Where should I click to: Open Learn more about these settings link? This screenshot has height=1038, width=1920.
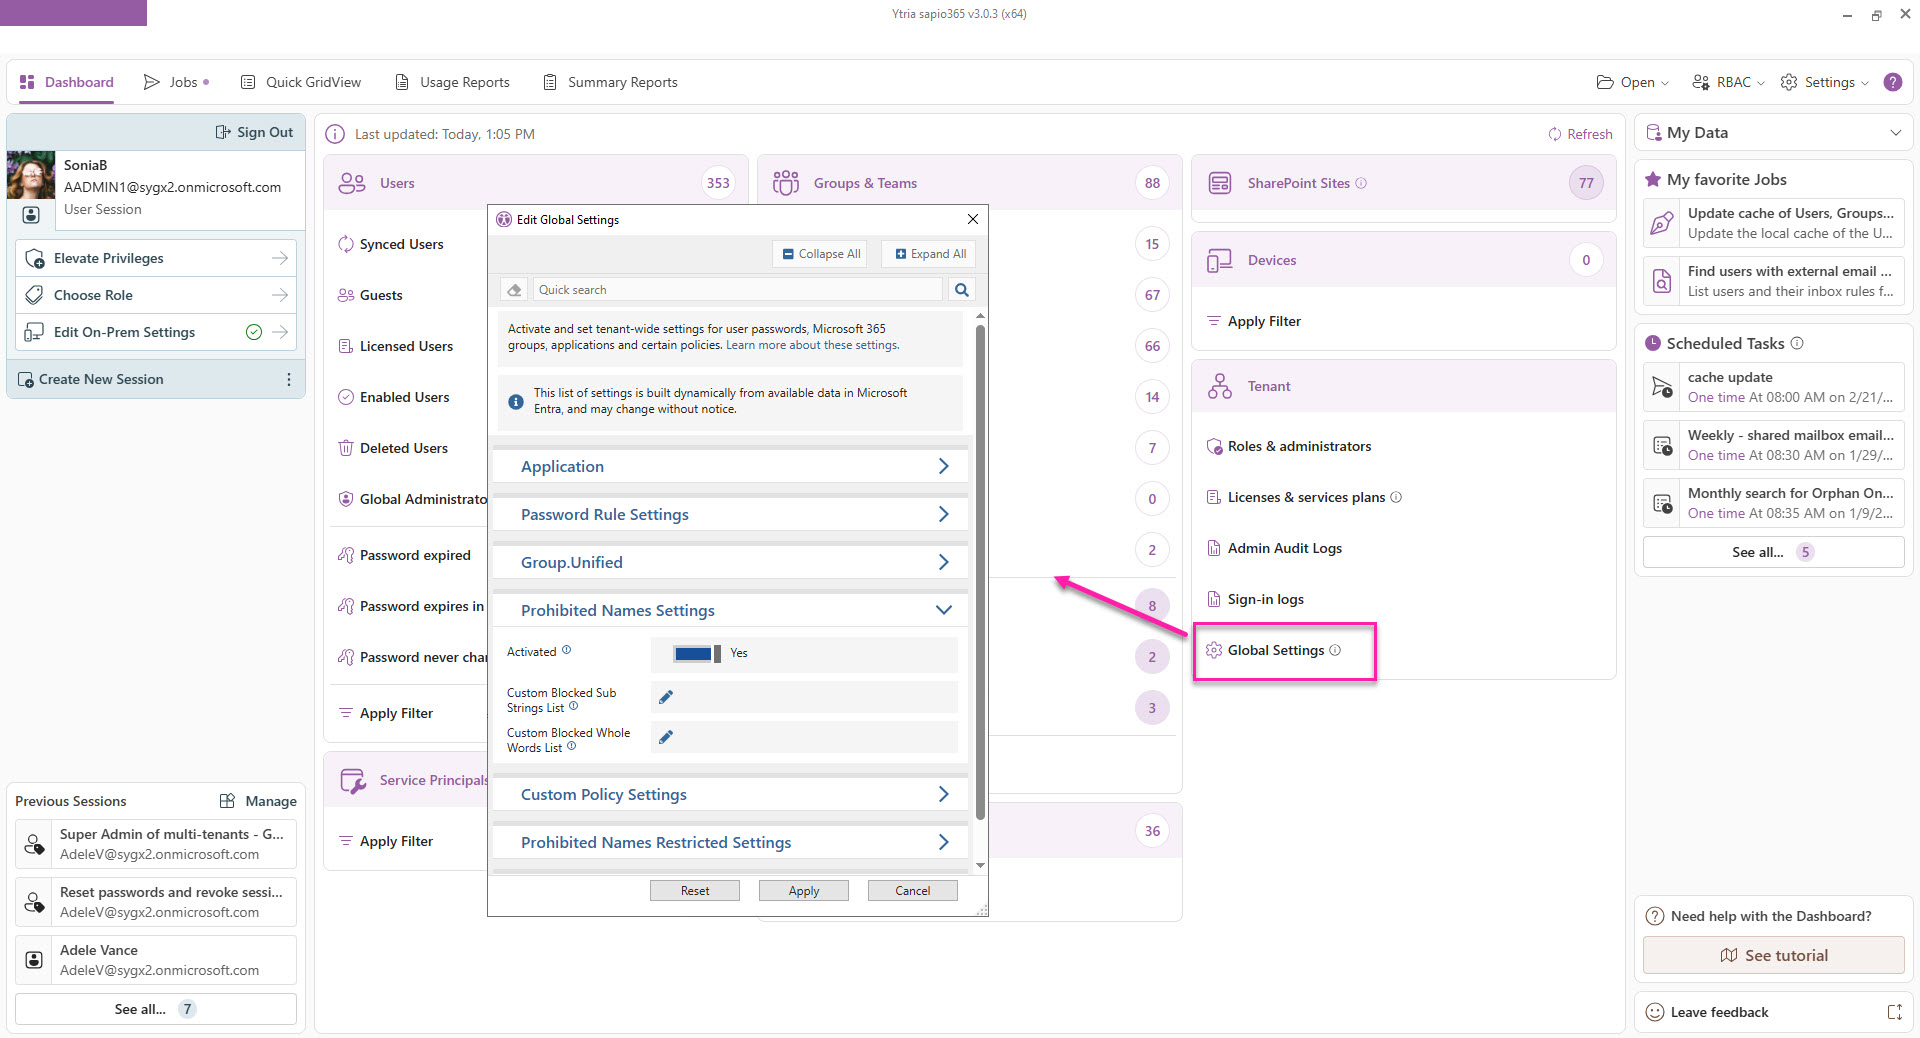[812, 345]
